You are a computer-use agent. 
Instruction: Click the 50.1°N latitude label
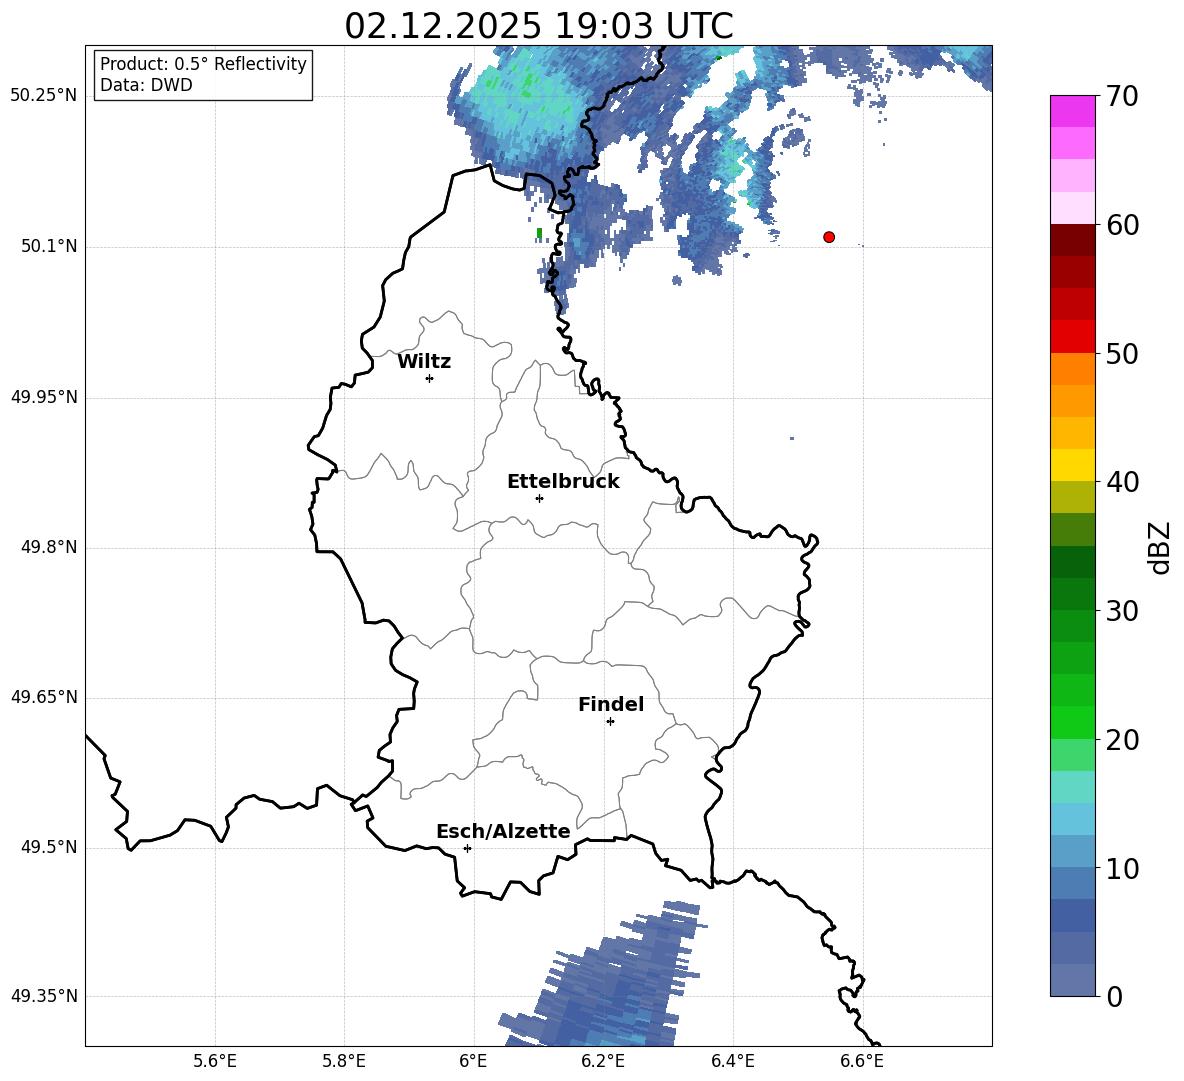click(49, 247)
